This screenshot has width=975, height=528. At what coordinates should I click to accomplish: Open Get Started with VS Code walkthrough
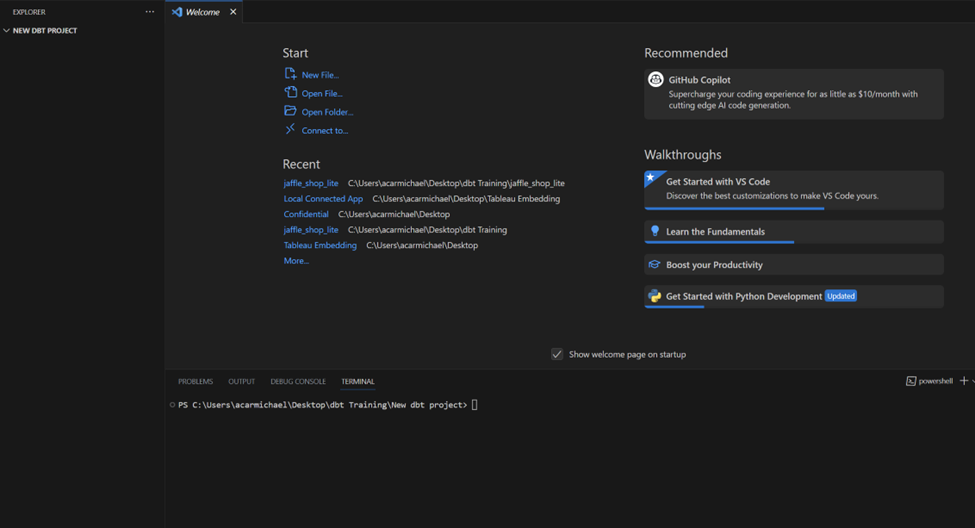tap(793, 190)
